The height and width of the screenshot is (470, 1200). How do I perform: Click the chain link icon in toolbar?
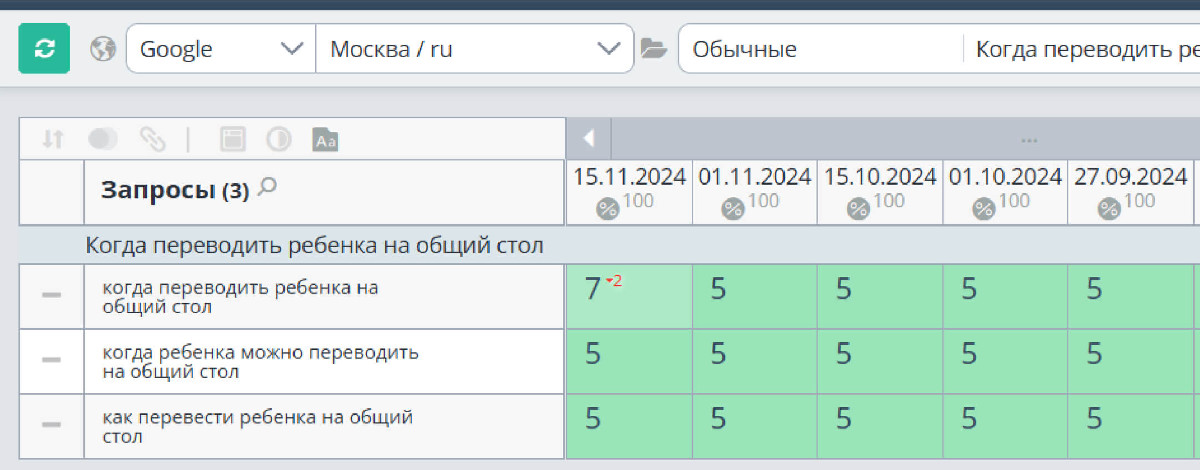click(x=152, y=139)
